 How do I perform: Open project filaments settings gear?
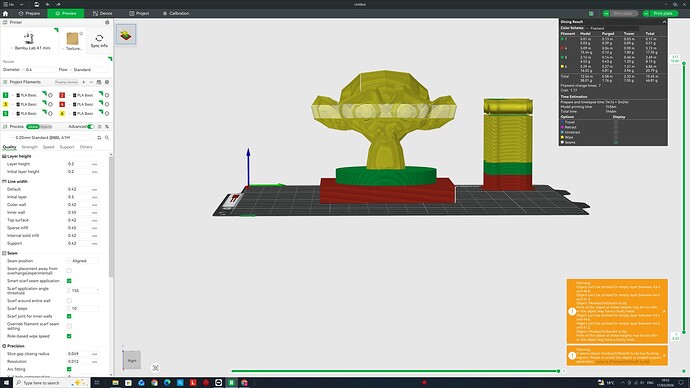coord(107,82)
